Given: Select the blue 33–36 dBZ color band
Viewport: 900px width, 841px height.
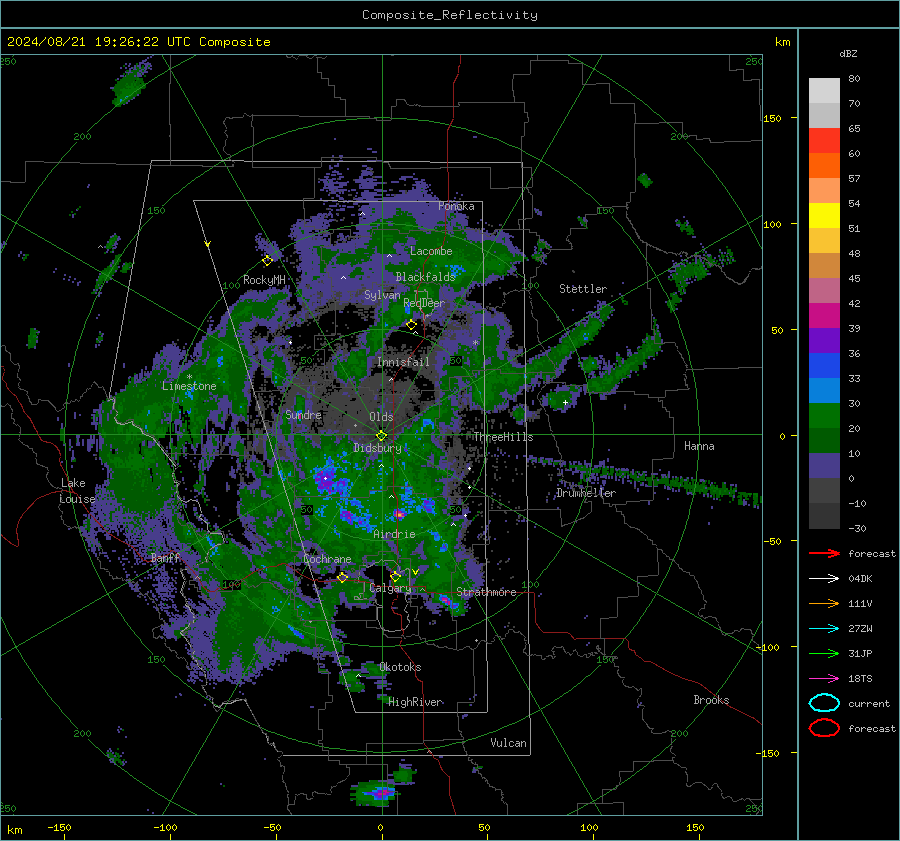Looking at the screenshot, I should 824,366.
